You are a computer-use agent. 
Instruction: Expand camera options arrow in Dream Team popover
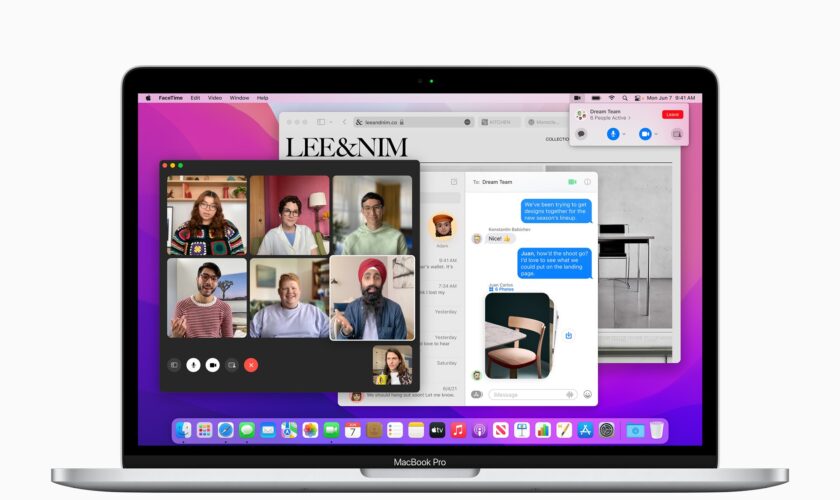click(656, 134)
